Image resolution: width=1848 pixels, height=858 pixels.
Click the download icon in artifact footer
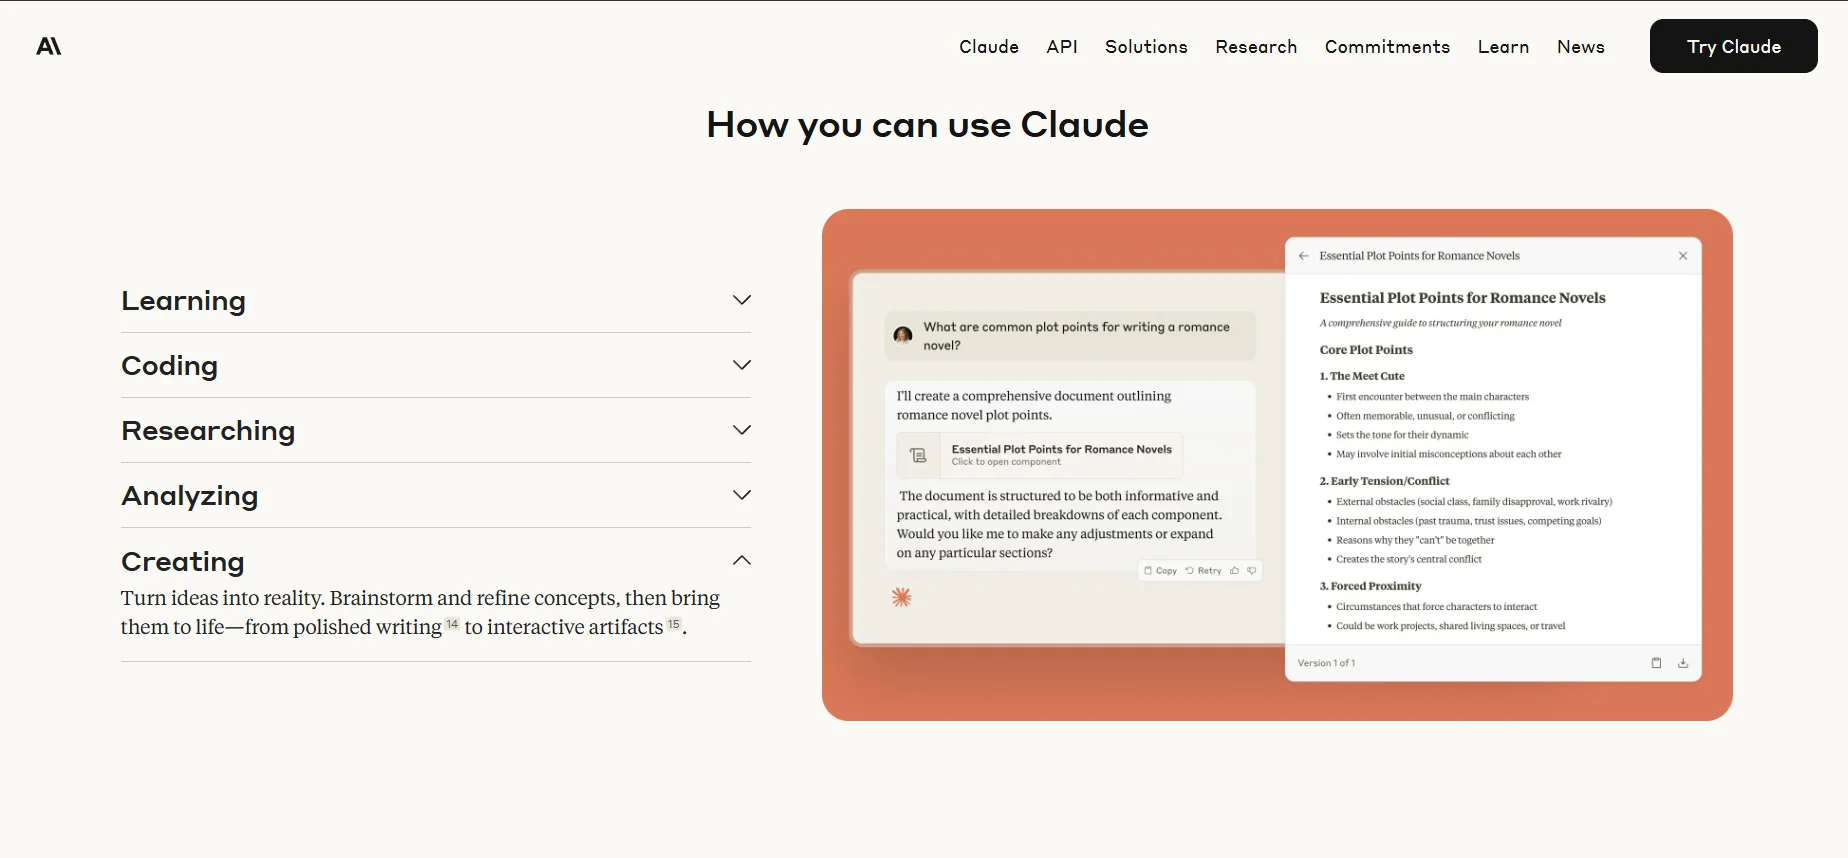(x=1683, y=663)
